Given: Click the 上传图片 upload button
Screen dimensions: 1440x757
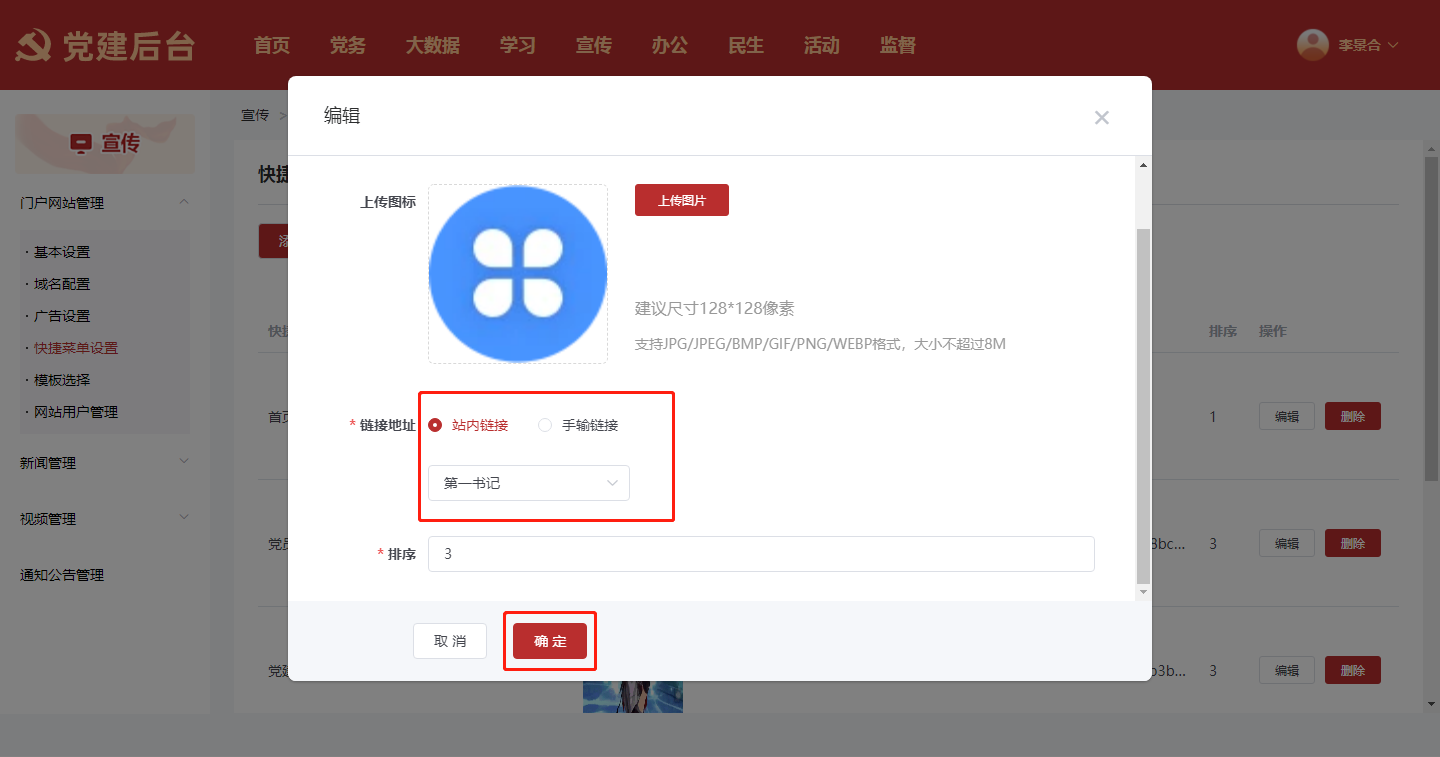Looking at the screenshot, I should tap(681, 200).
